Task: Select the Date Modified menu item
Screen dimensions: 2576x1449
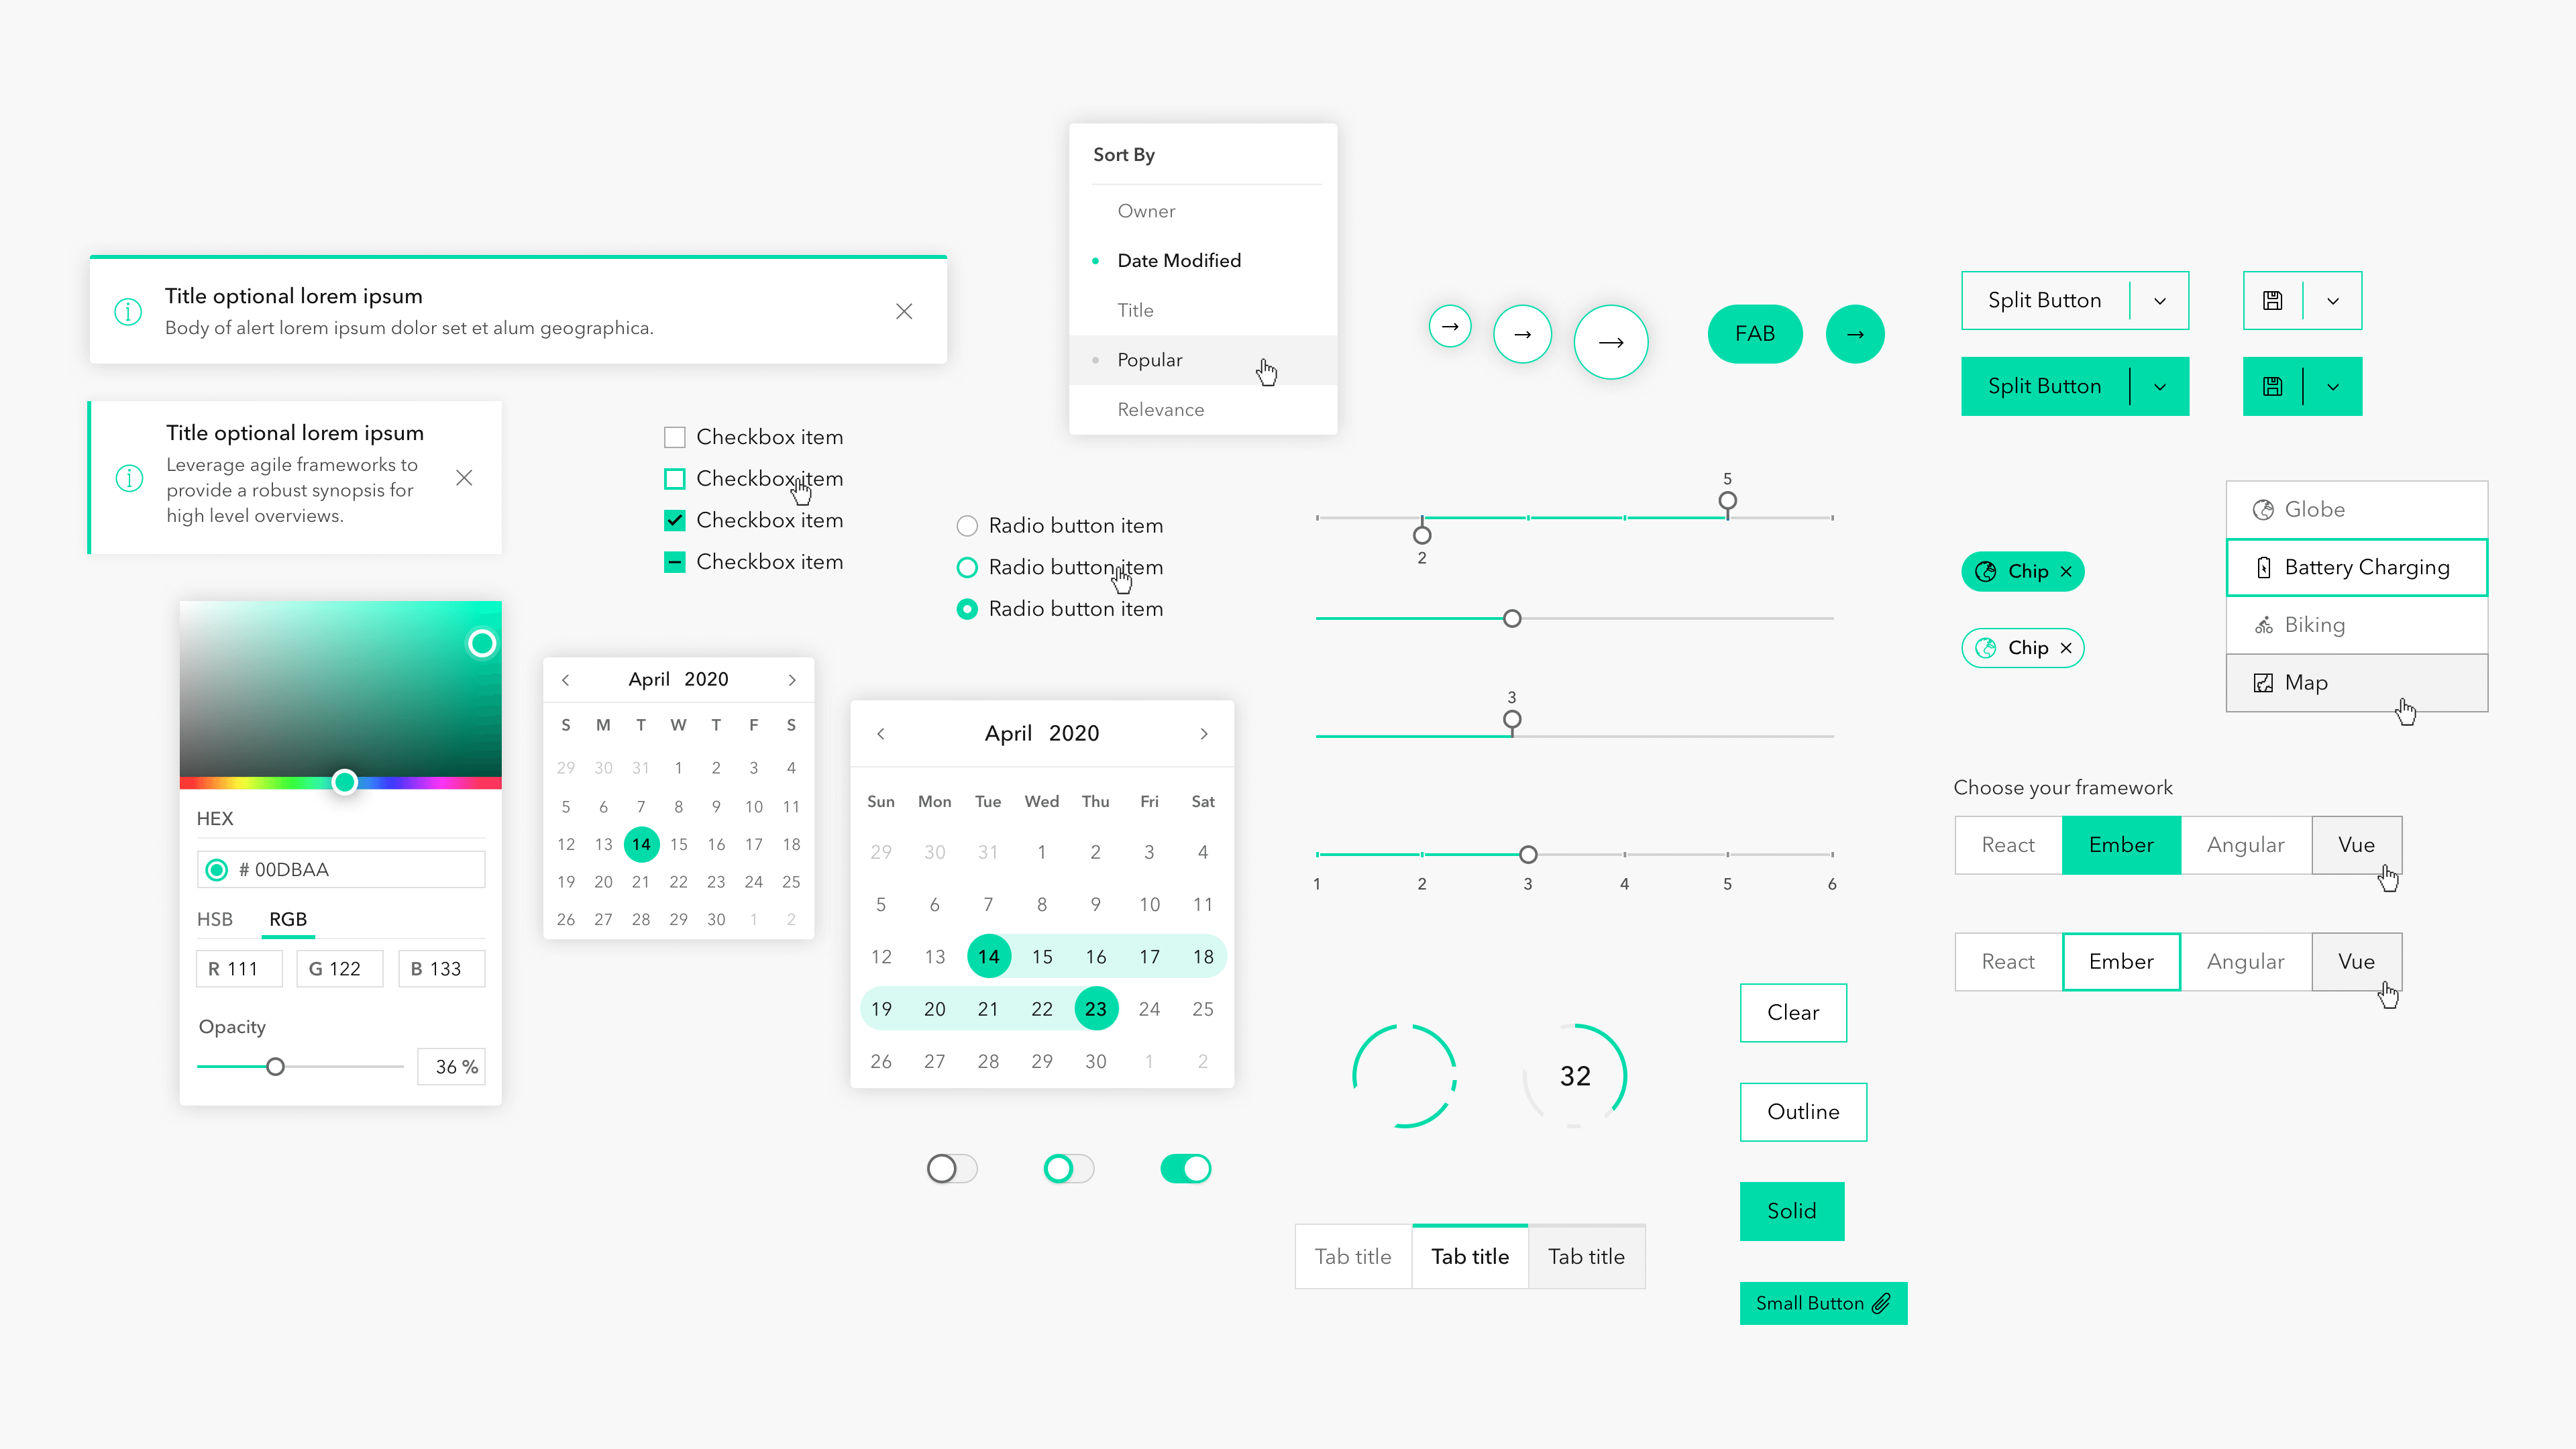Action: click(x=1178, y=260)
